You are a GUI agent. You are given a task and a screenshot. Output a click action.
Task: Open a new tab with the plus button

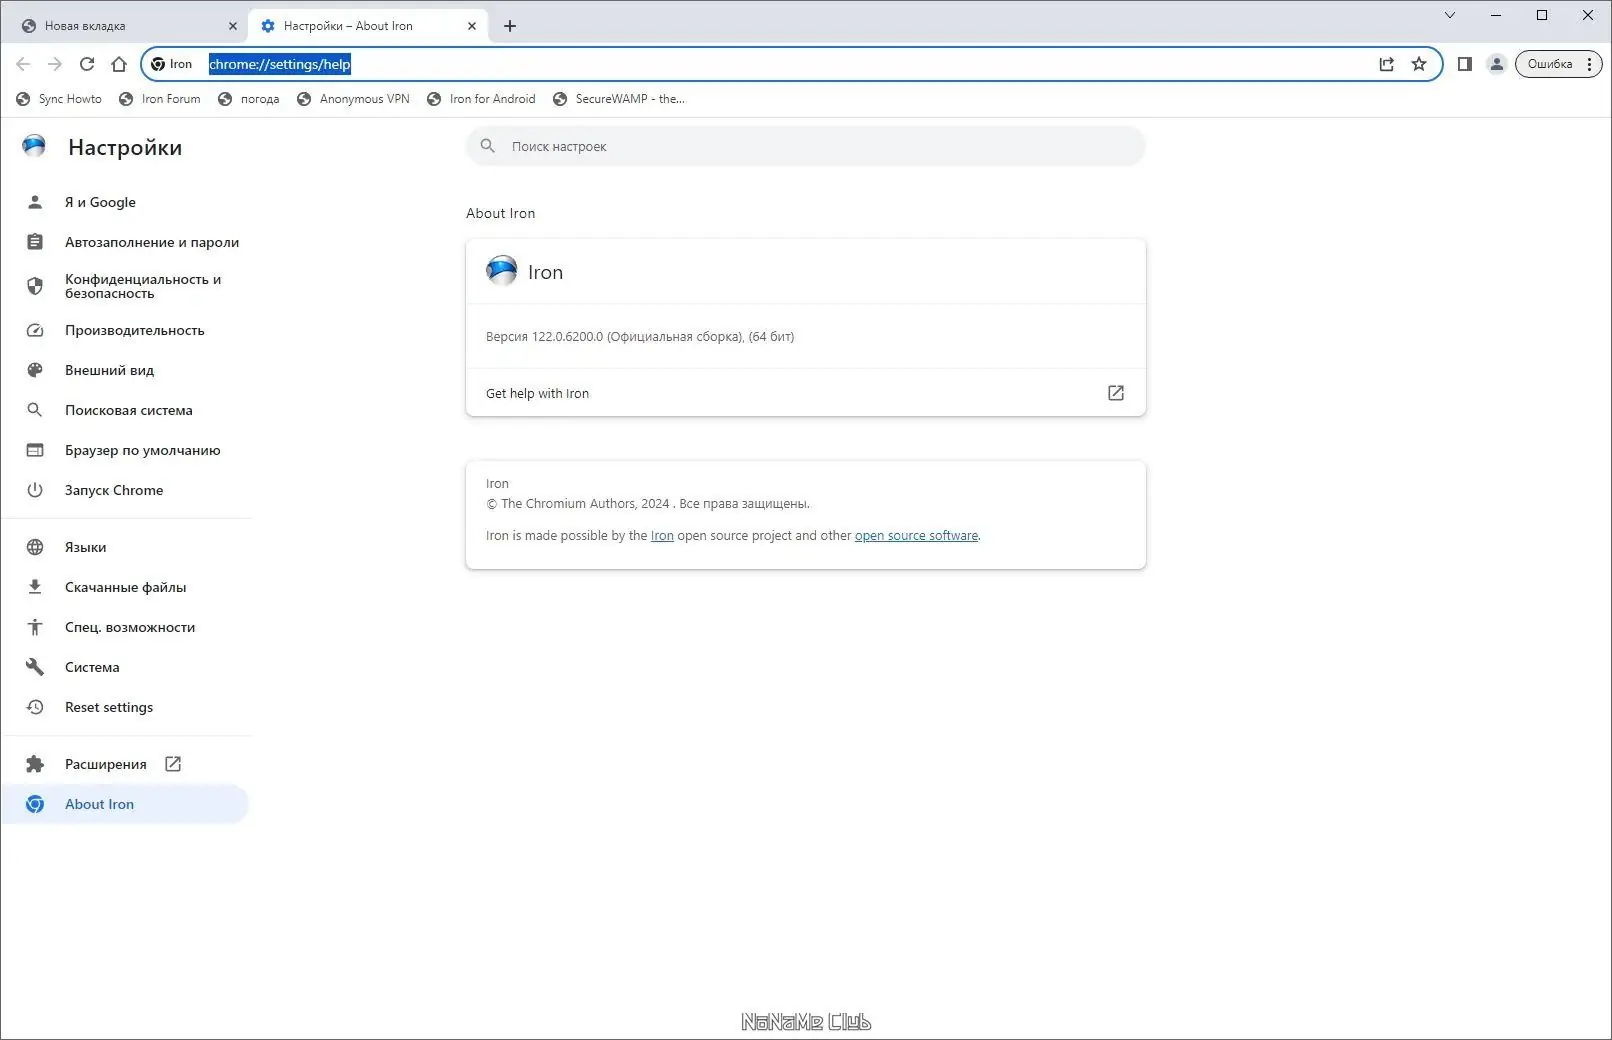[510, 26]
